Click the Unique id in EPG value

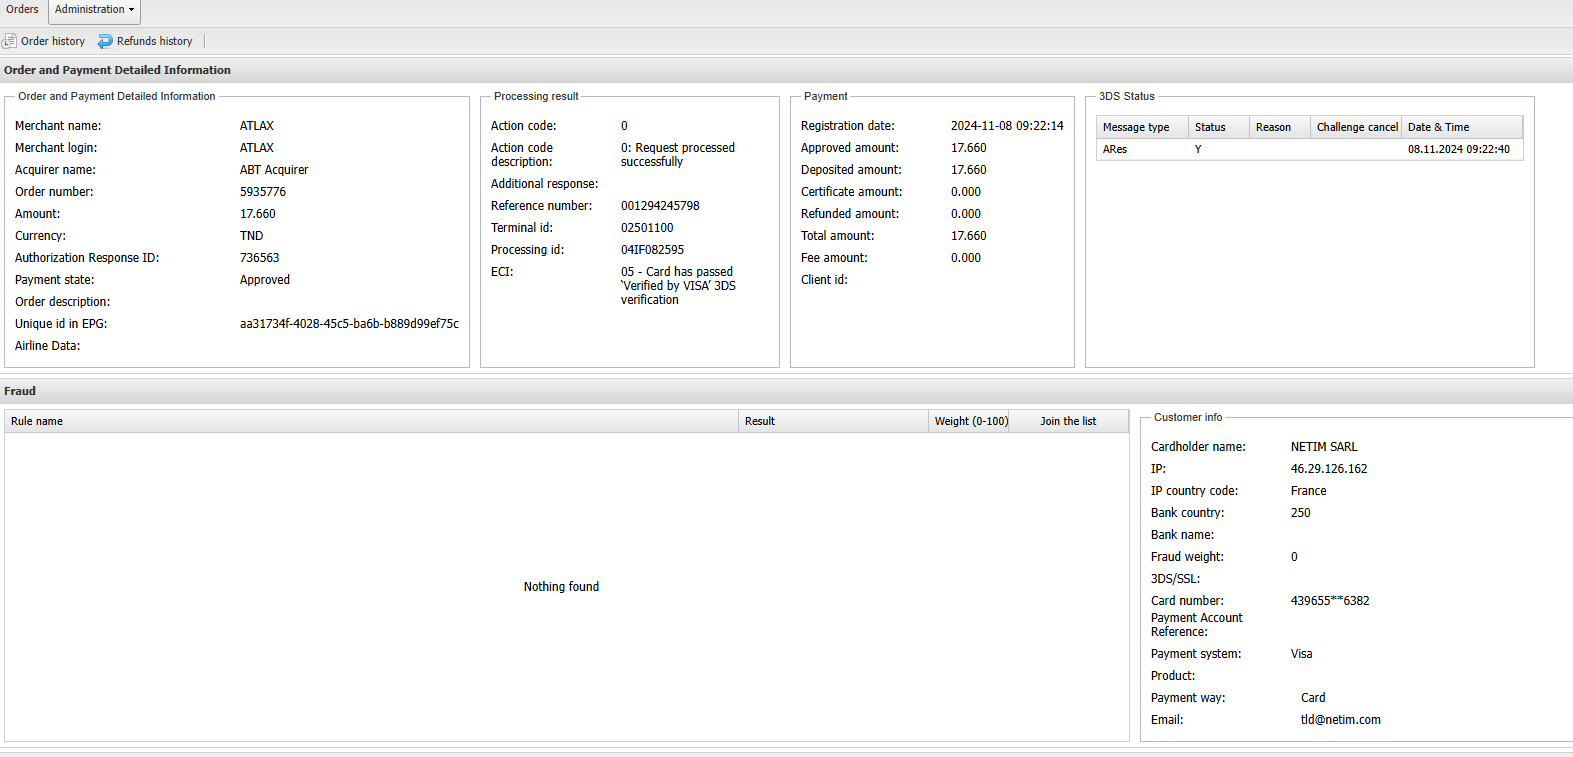pos(349,324)
